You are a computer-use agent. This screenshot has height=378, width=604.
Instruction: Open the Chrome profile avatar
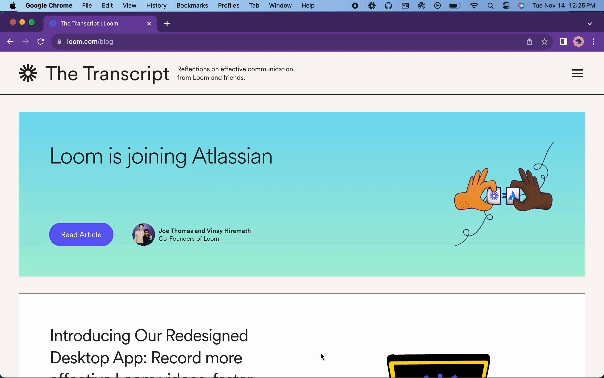point(578,42)
